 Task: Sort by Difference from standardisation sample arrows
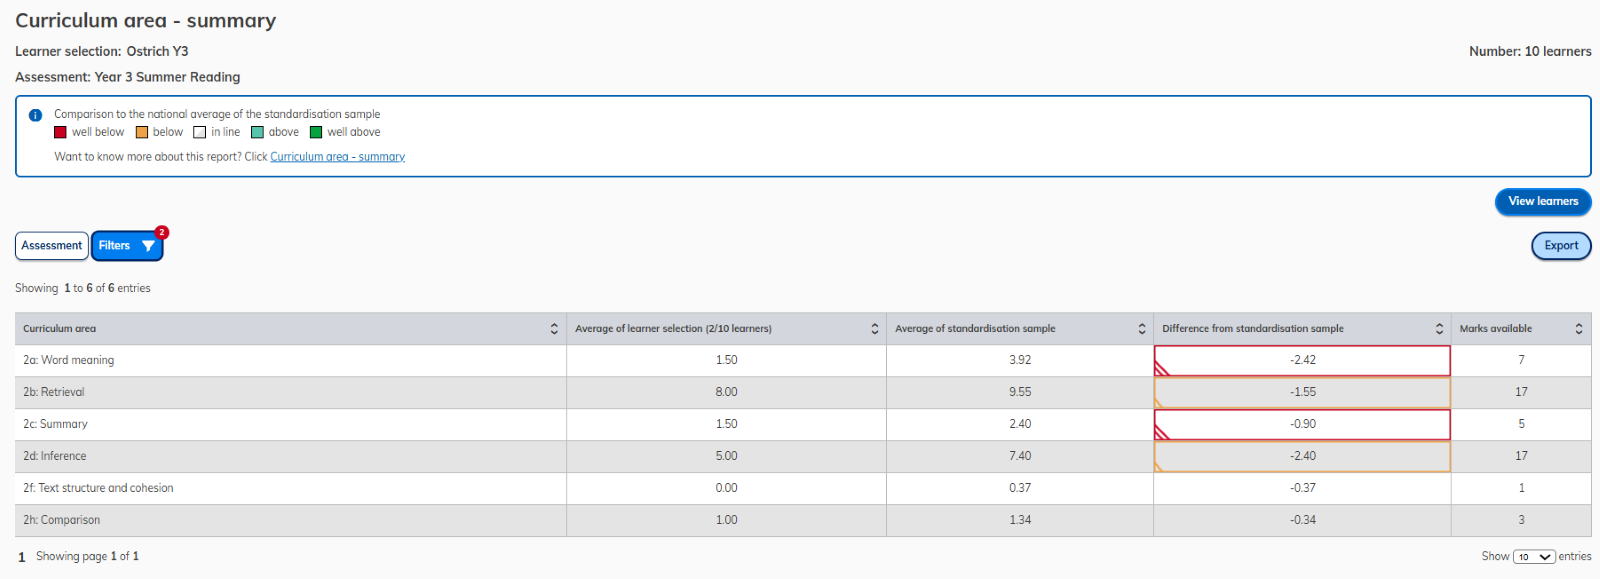tap(1440, 329)
